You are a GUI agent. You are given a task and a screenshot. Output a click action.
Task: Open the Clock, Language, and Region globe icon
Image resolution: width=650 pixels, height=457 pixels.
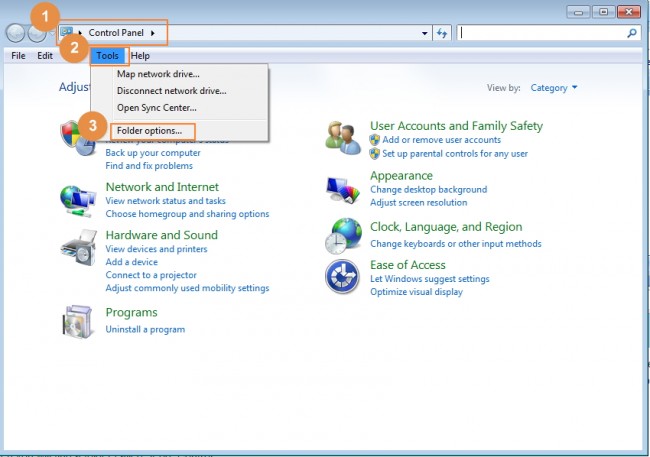(343, 236)
